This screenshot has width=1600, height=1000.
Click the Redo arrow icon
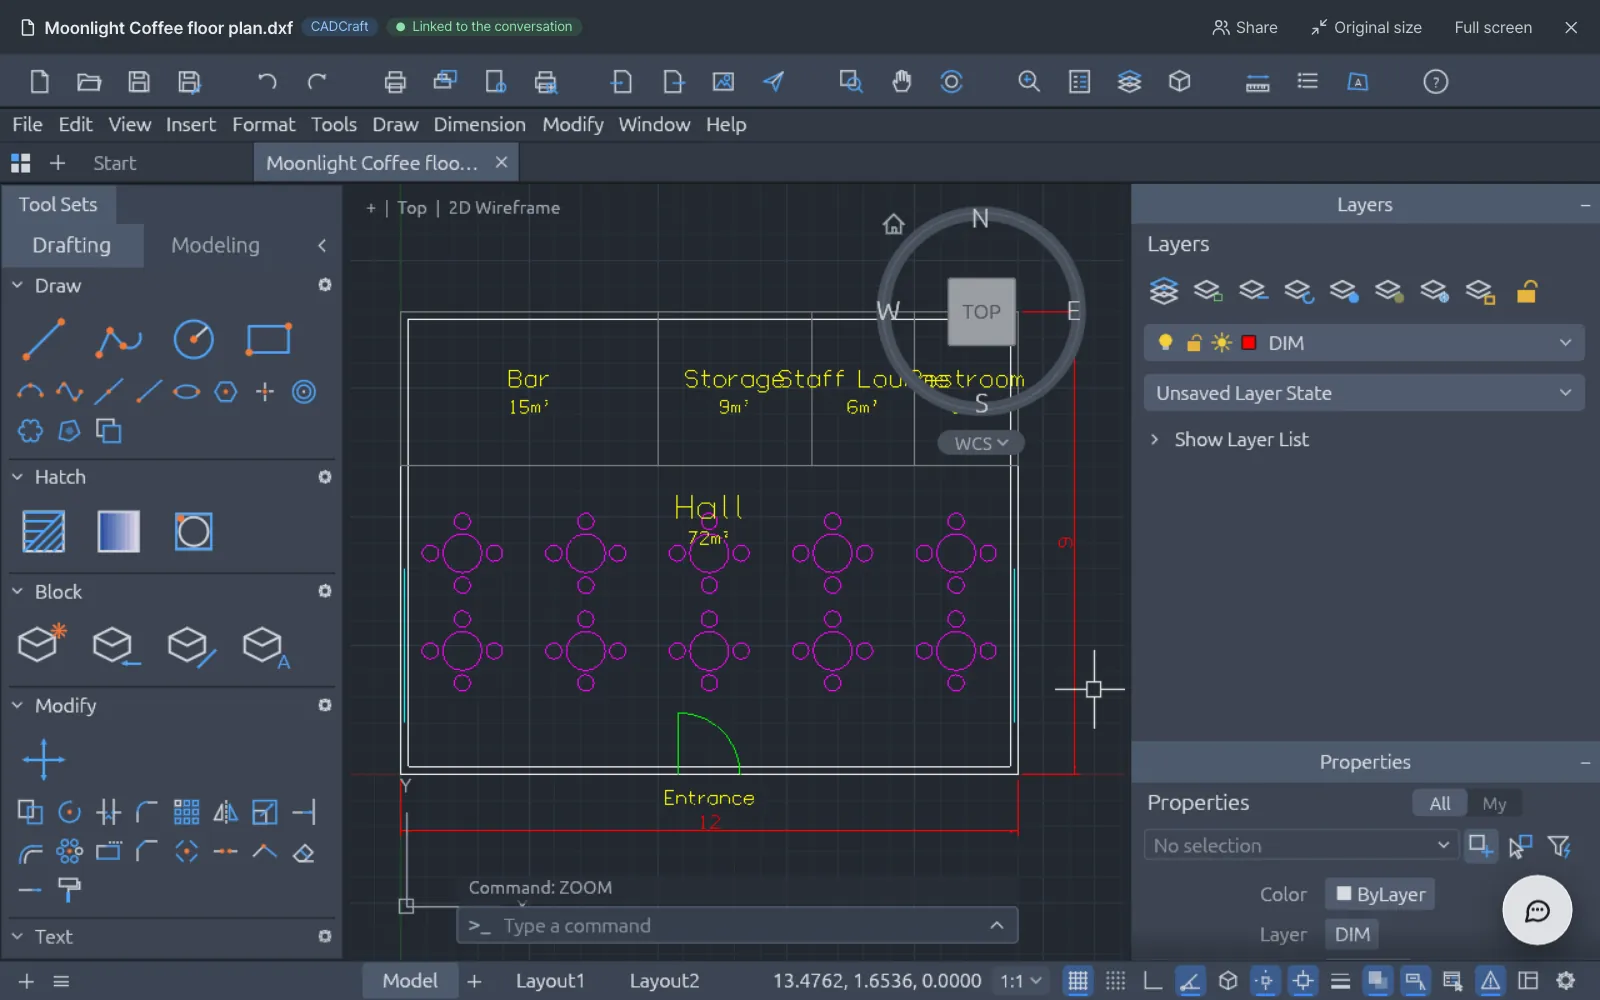coord(317,82)
